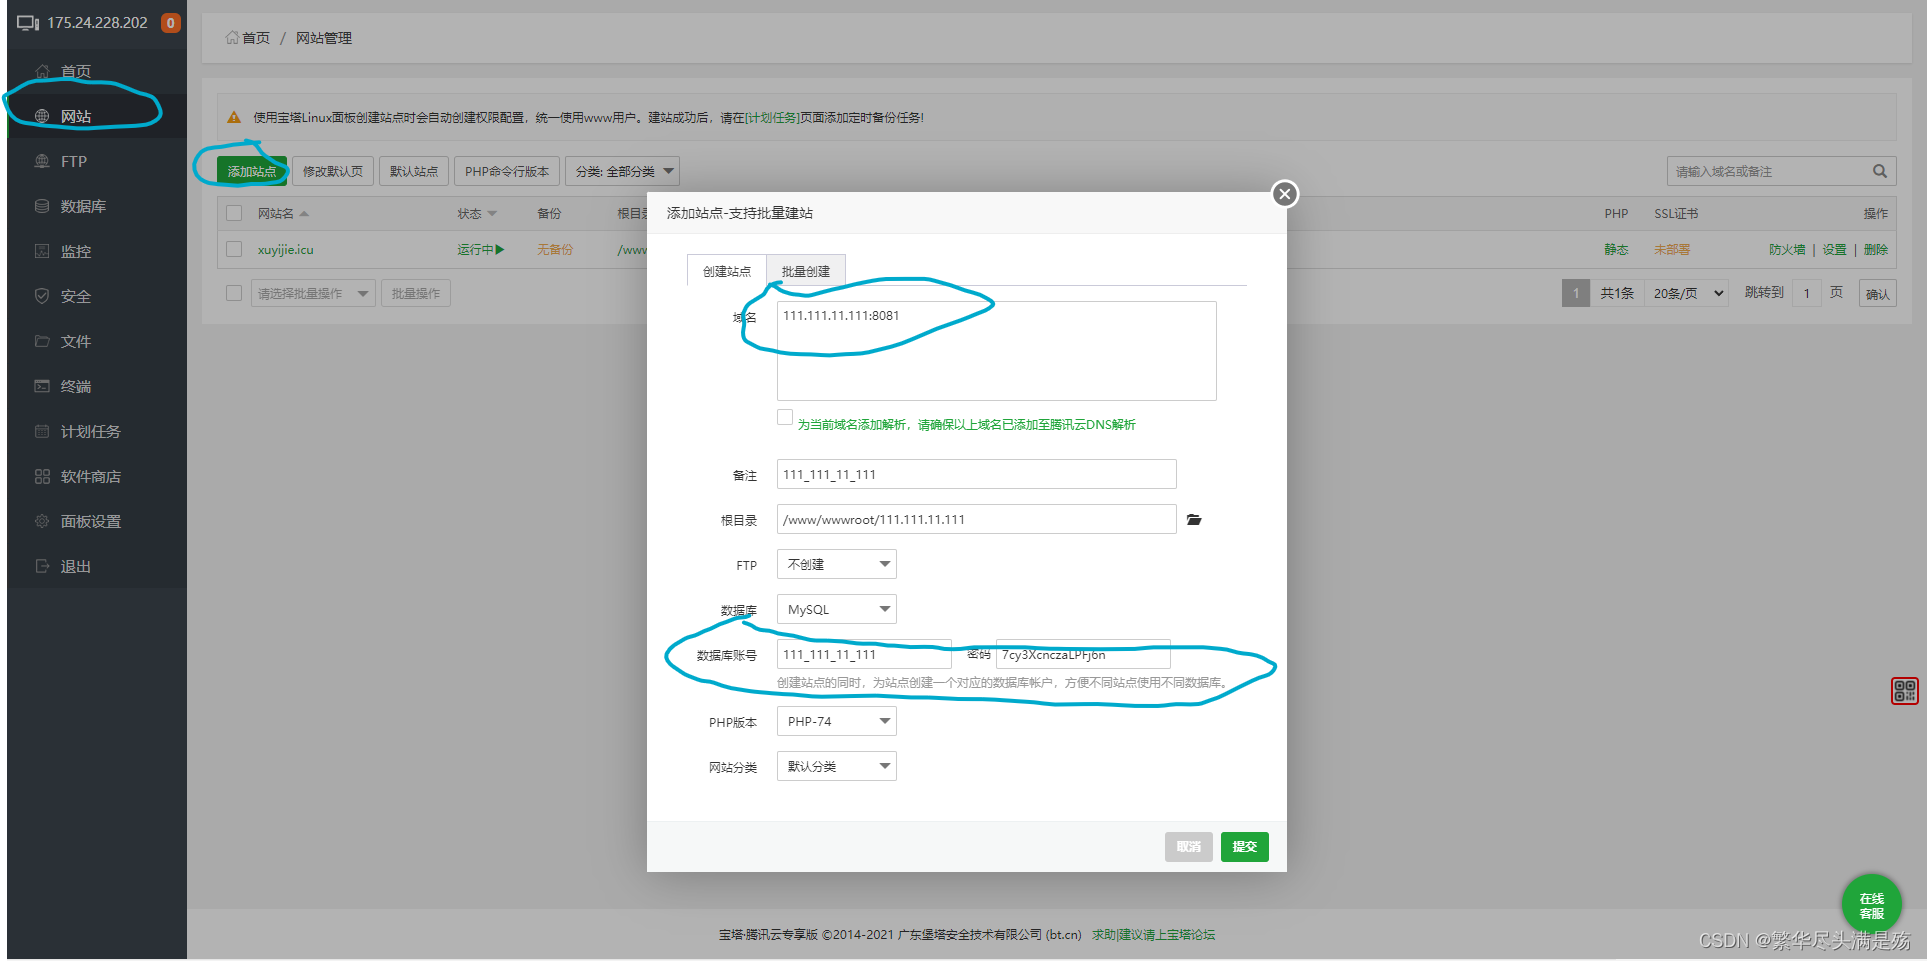Image resolution: width=1927 pixels, height=961 pixels.
Task: Click the 退出 logout sidebar icon
Action: click(42, 566)
